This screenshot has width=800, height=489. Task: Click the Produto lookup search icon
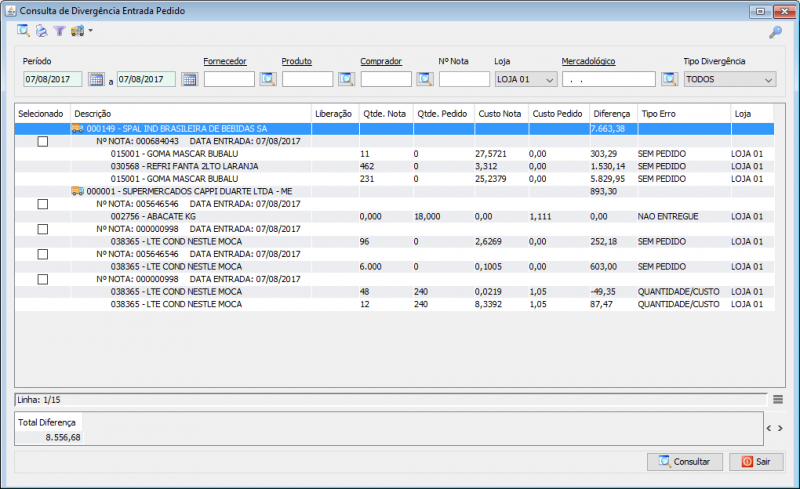[346, 79]
